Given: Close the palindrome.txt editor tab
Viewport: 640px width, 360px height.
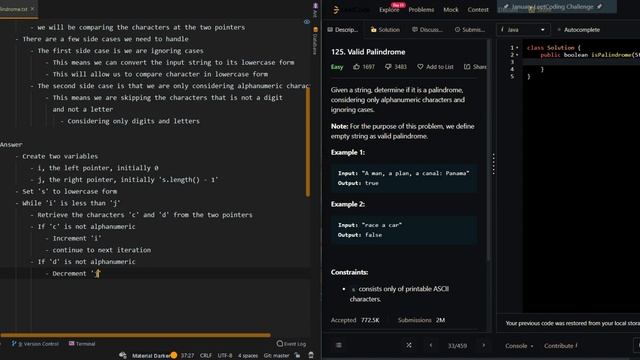Looking at the screenshot, I should point(32,9).
